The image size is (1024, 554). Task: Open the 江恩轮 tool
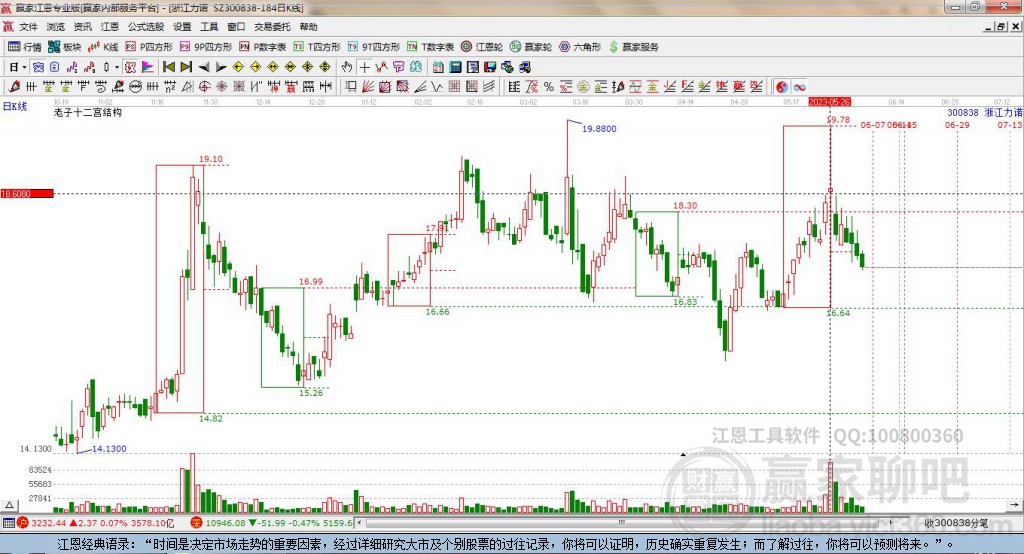(x=482, y=47)
